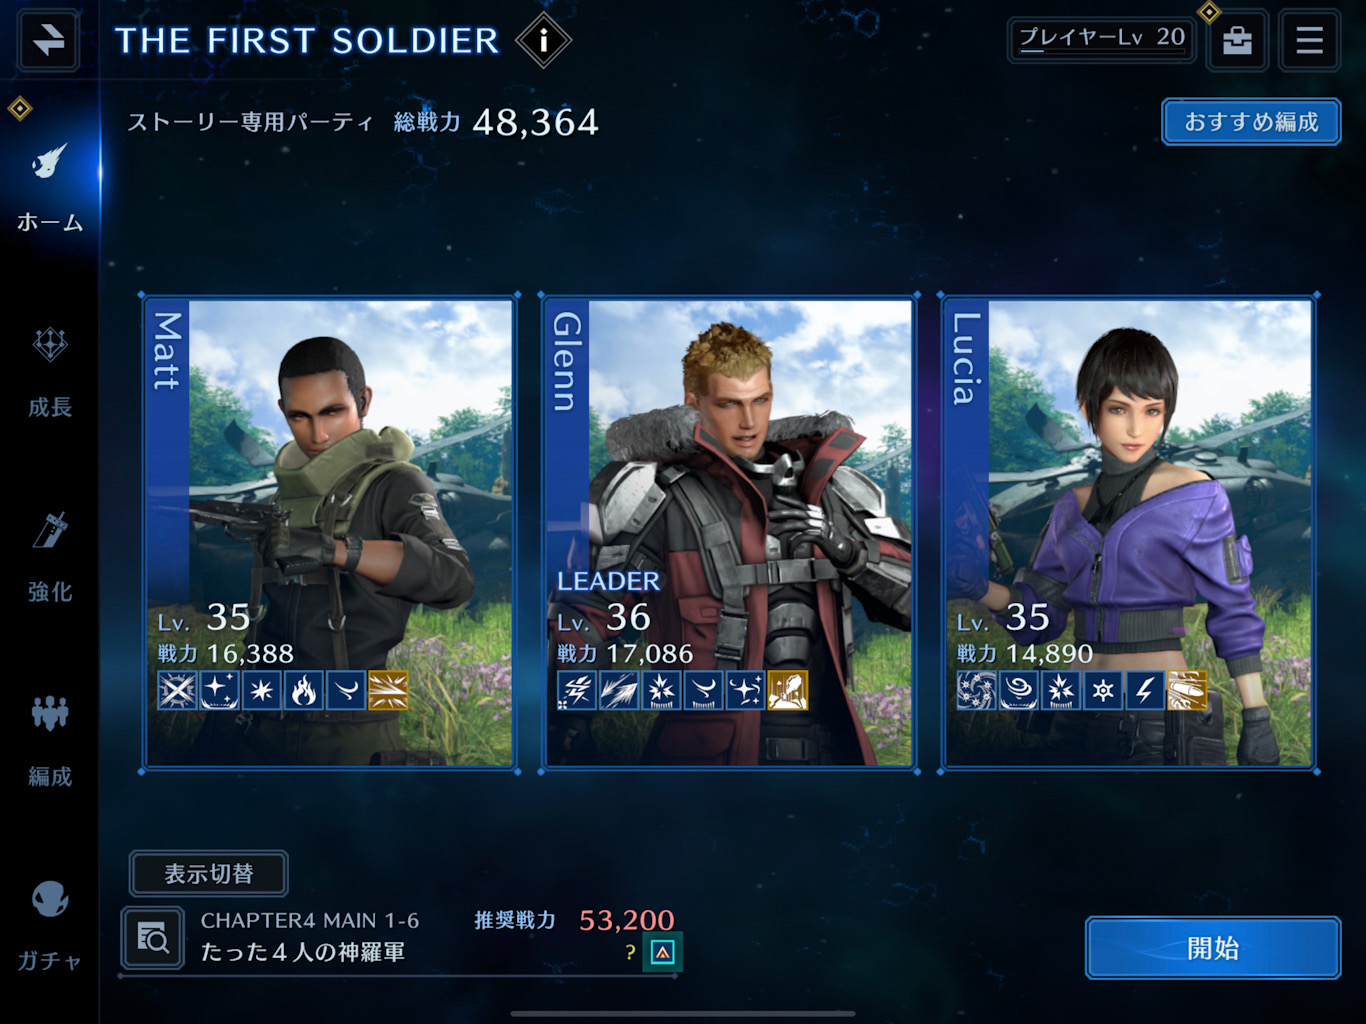
Task: Open the プレイヤーLv 20 level indicator
Action: click(x=1101, y=40)
